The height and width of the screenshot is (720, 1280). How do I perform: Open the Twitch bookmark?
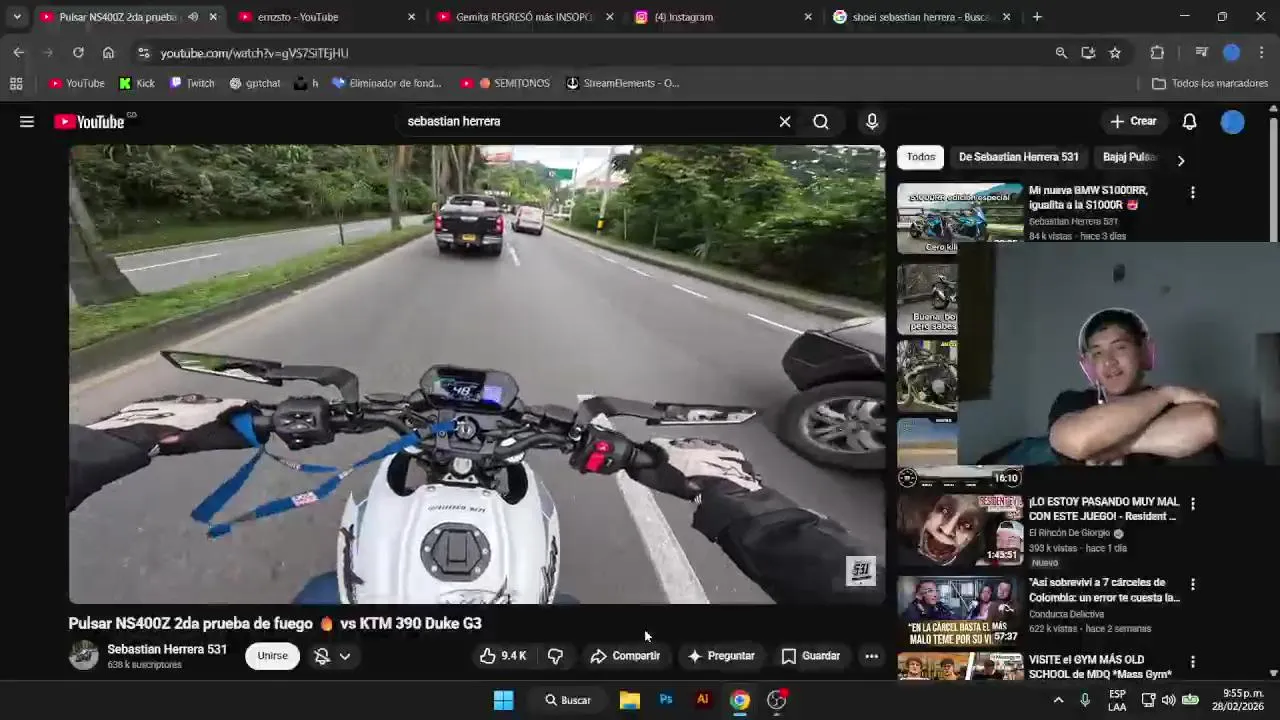point(192,83)
